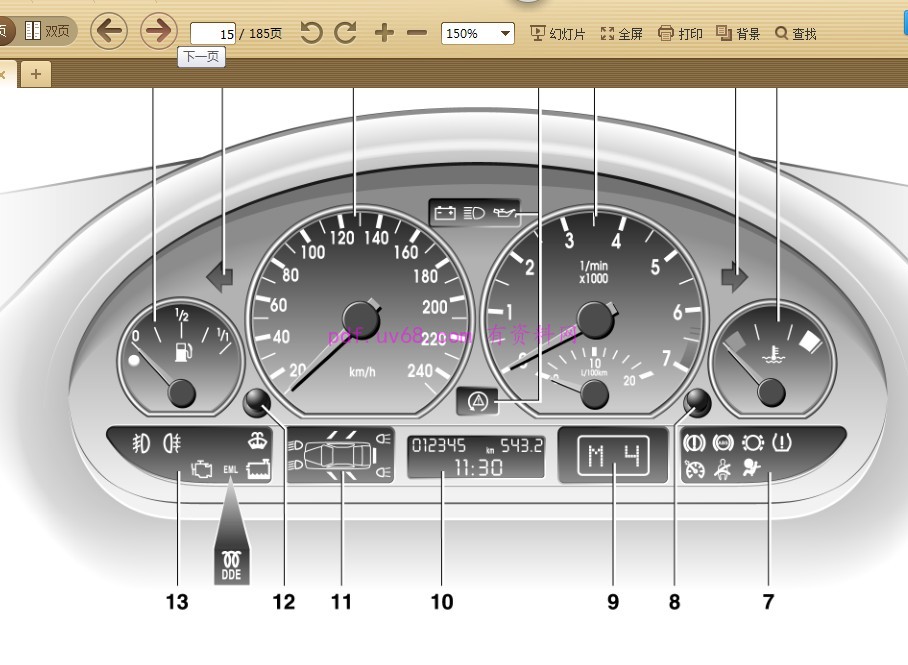The height and width of the screenshot is (665, 908).
Task: Enter 全屏 fullscreen mode
Action: point(621,33)
